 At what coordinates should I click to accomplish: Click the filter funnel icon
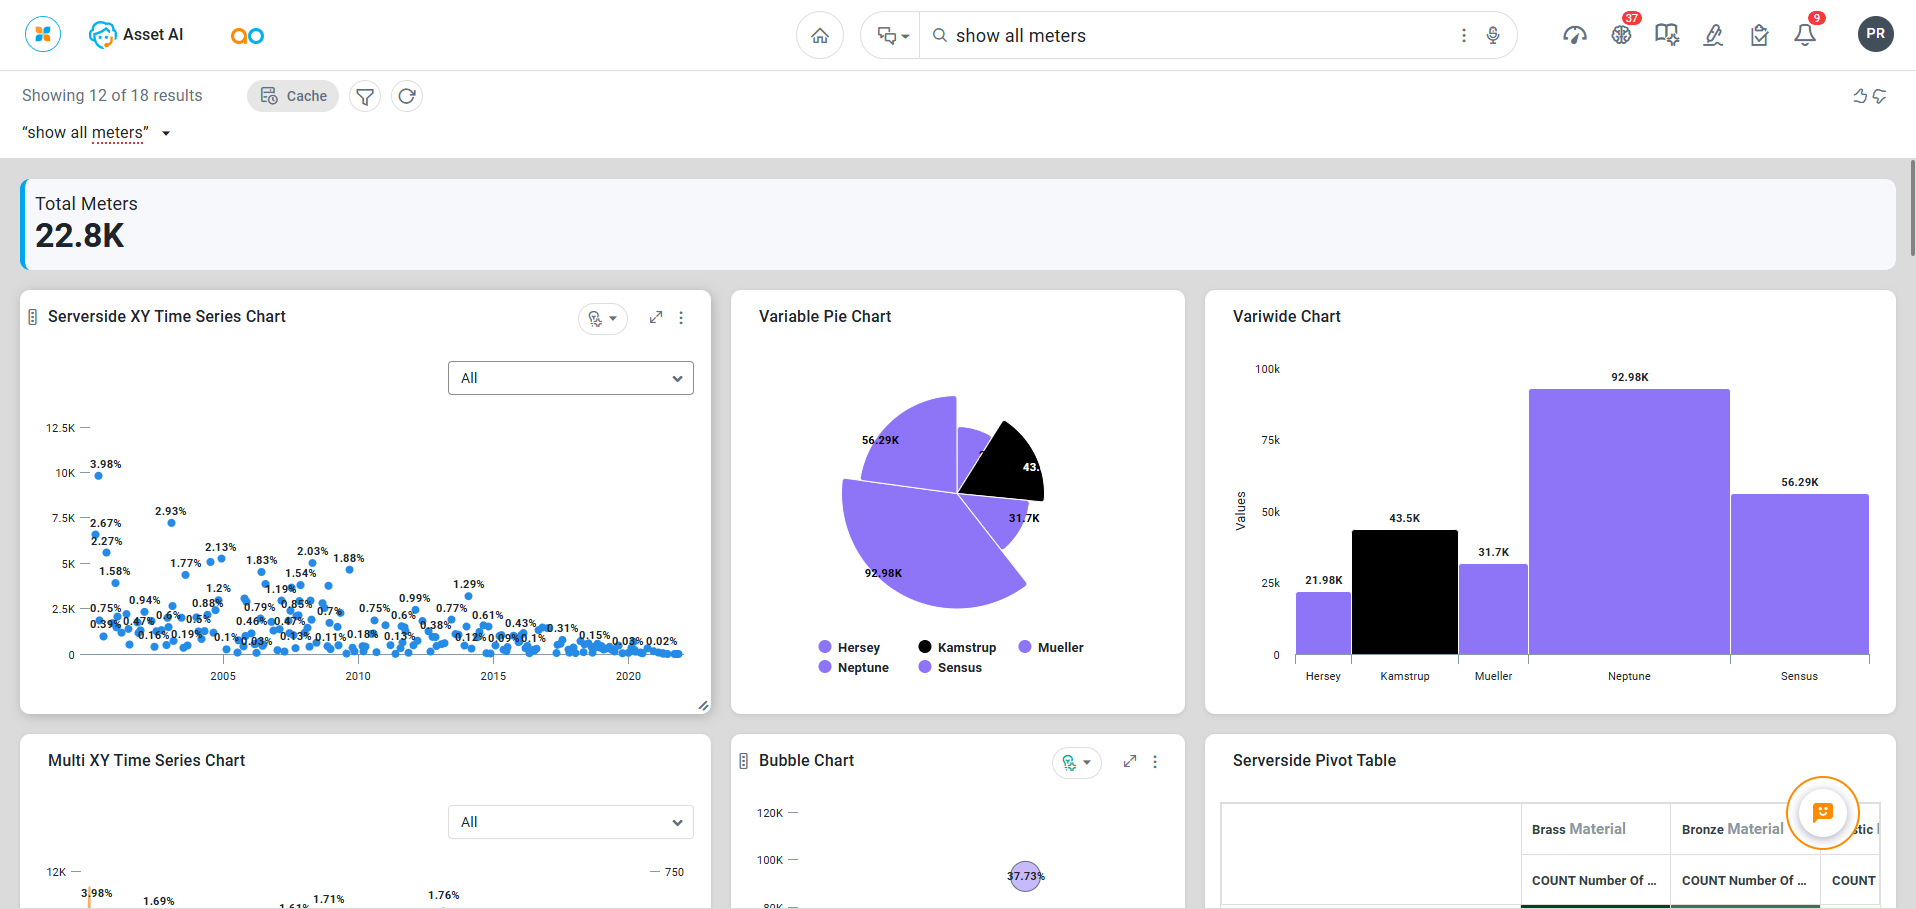pos(365,96)
